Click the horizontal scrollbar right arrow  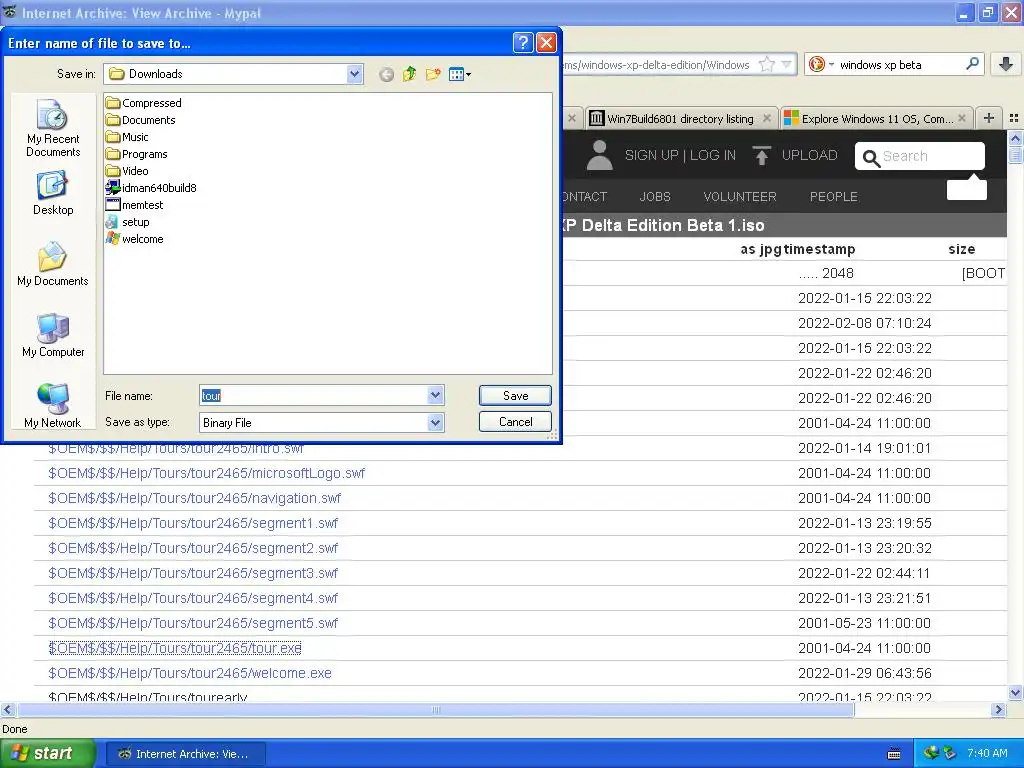point(998,709)
